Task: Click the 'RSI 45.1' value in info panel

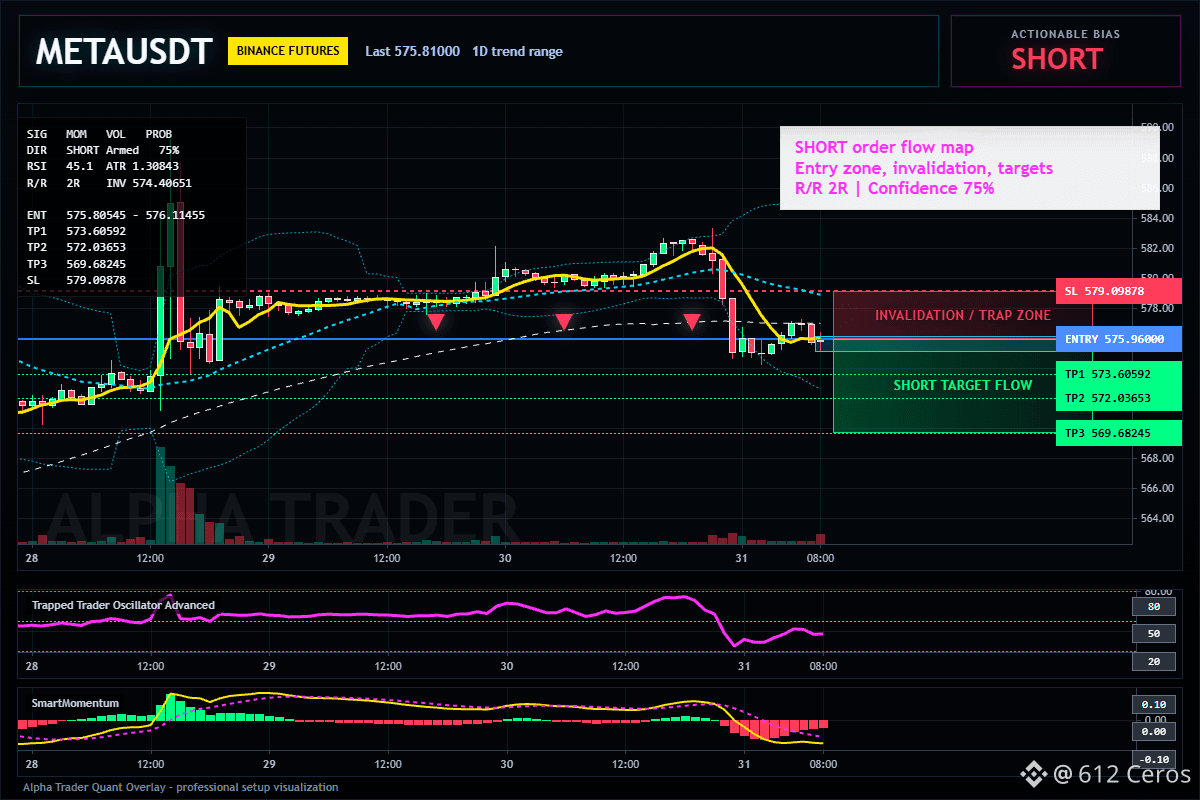Action: [x=60, y=165]
